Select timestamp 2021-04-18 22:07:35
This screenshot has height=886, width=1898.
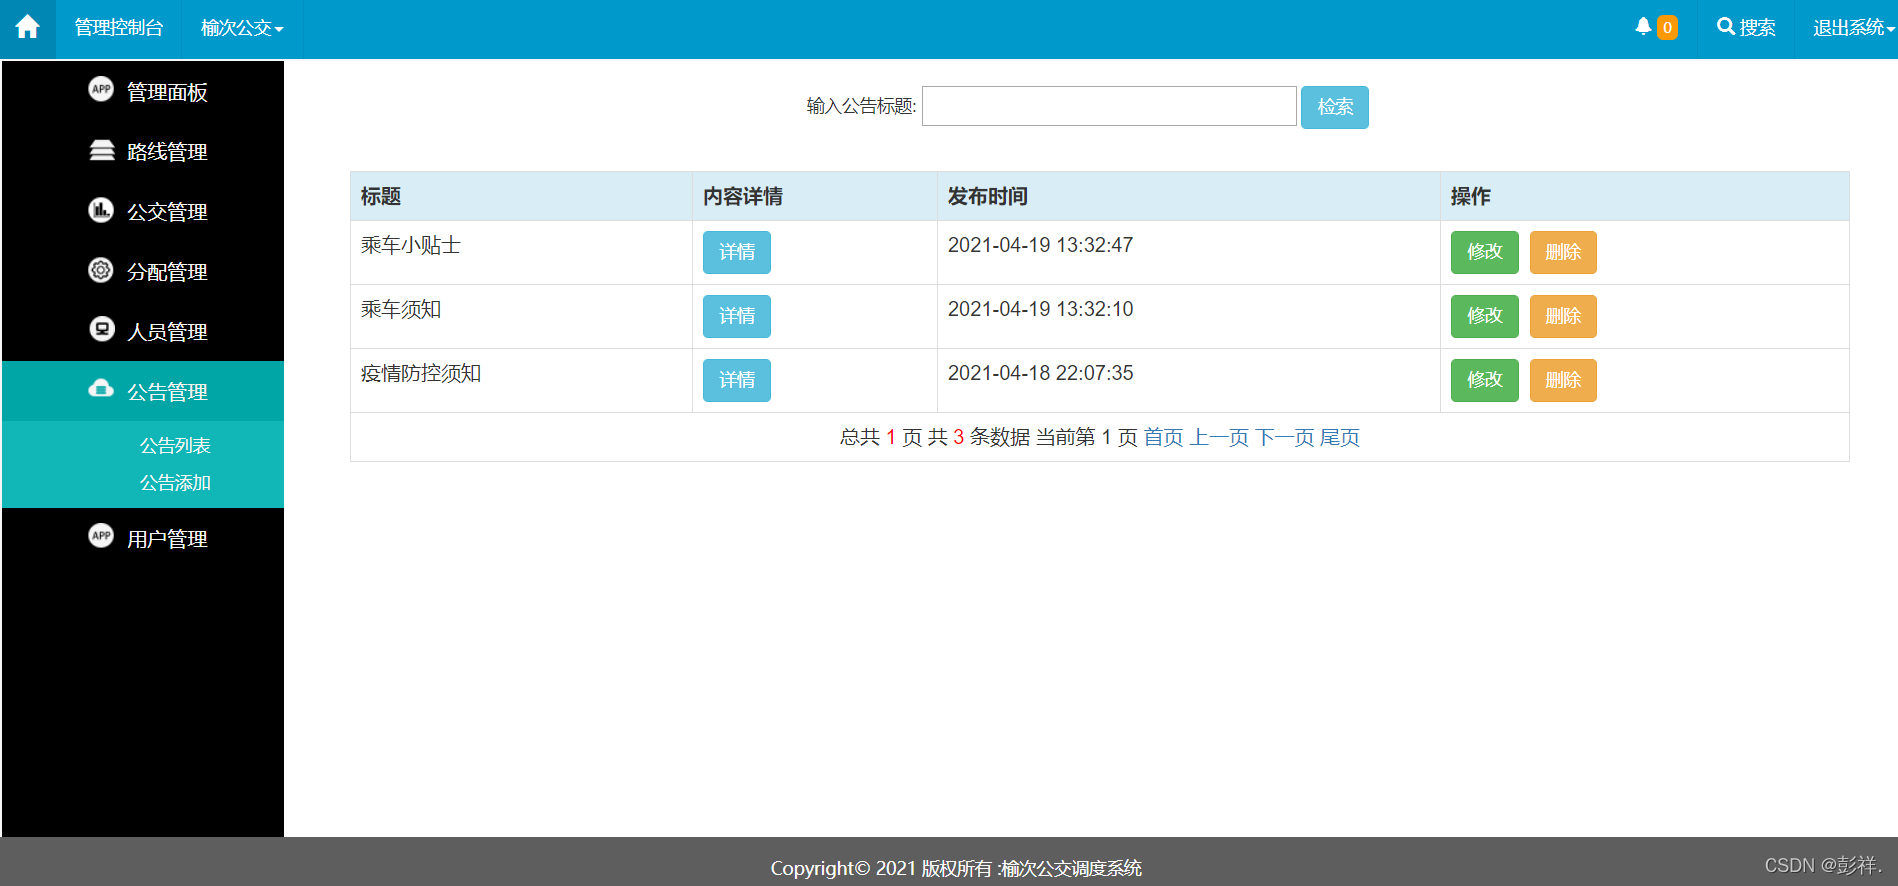[x=1040, y=373]
